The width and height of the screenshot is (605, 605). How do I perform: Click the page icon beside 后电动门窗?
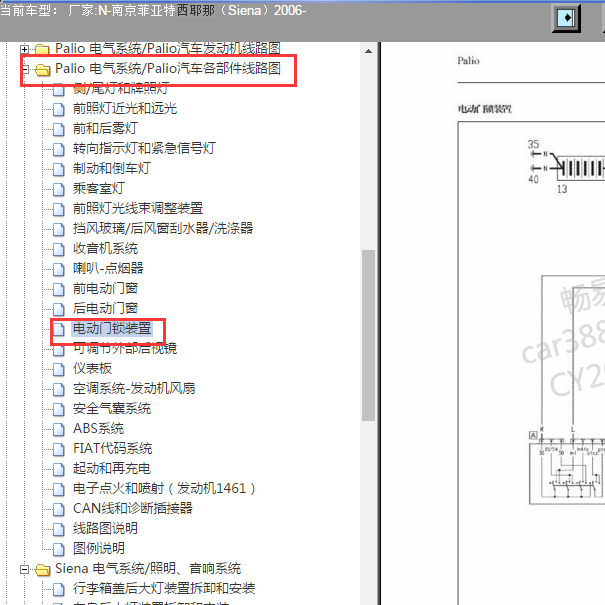59,309
